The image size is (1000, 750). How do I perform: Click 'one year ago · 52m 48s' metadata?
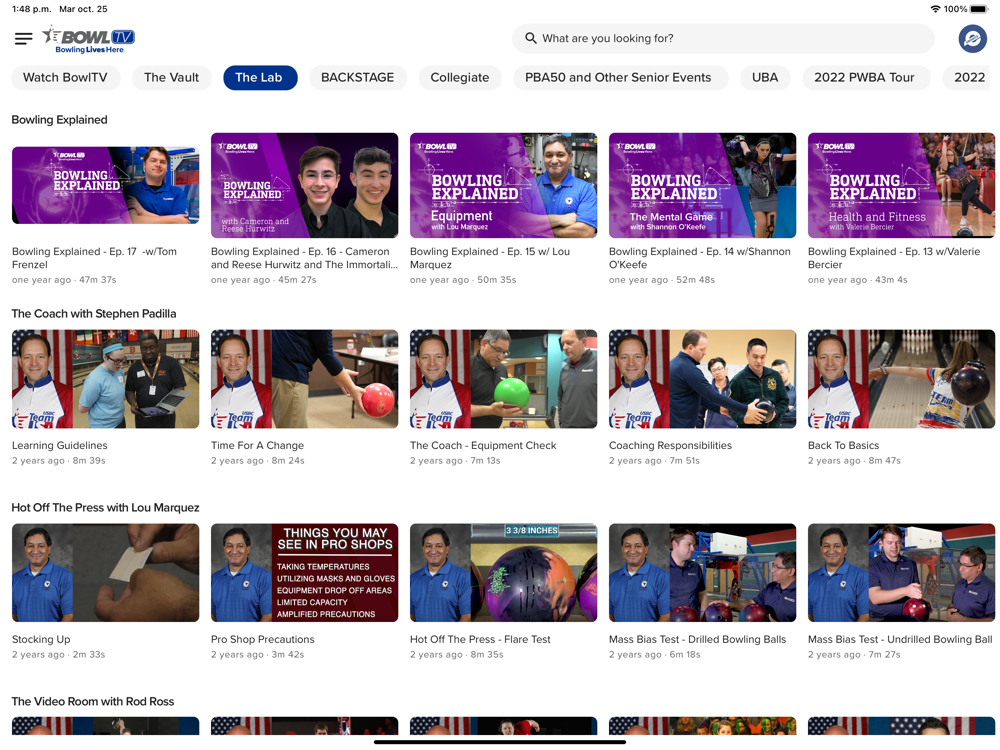[x=661, y=279]
